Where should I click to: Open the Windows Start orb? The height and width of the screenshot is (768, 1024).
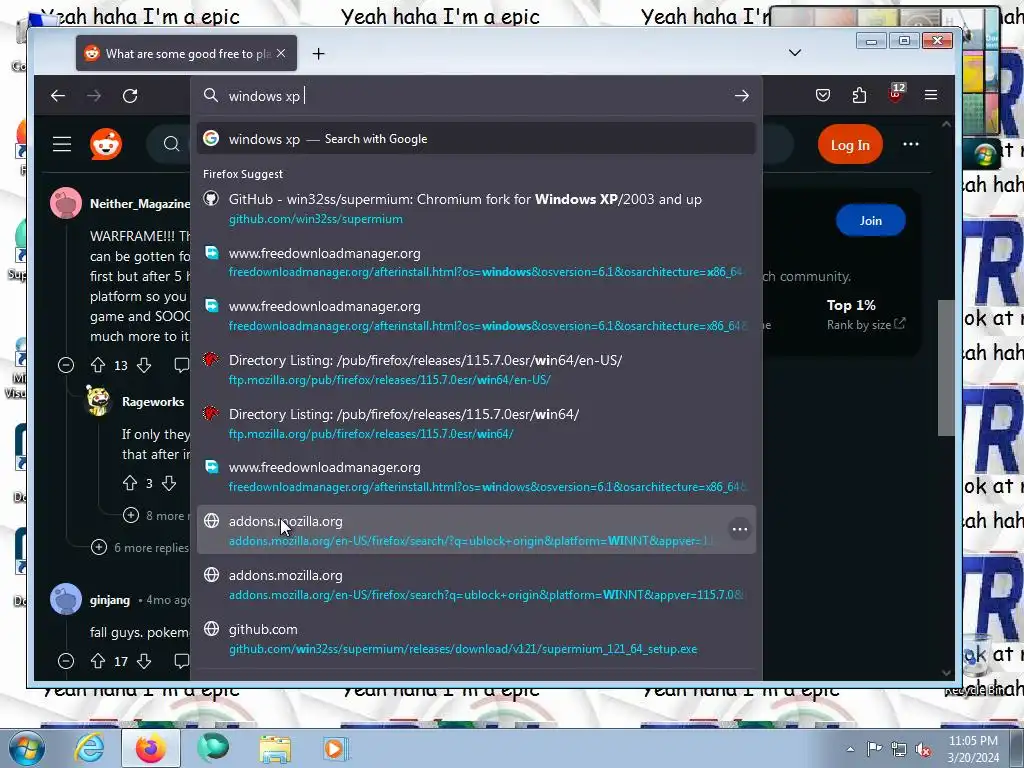(26, 748)
